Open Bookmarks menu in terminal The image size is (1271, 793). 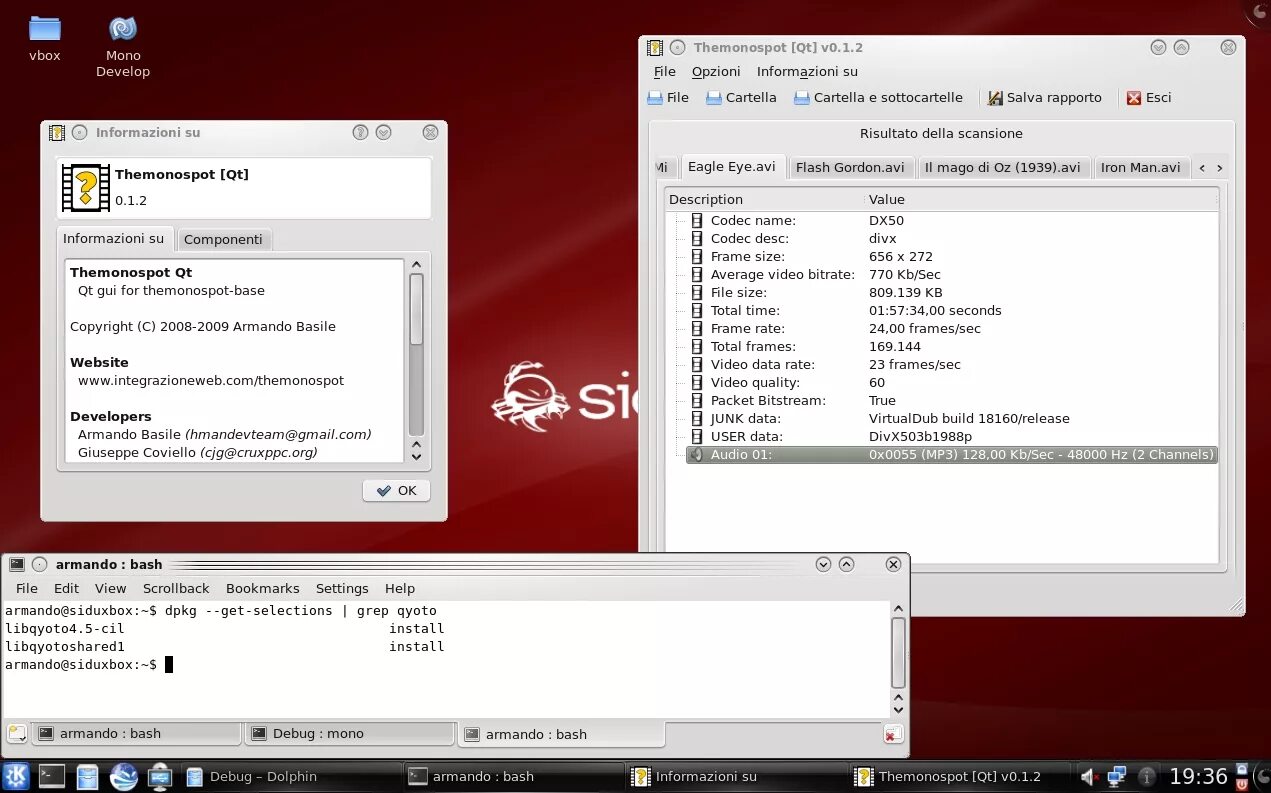coord(262,588)
